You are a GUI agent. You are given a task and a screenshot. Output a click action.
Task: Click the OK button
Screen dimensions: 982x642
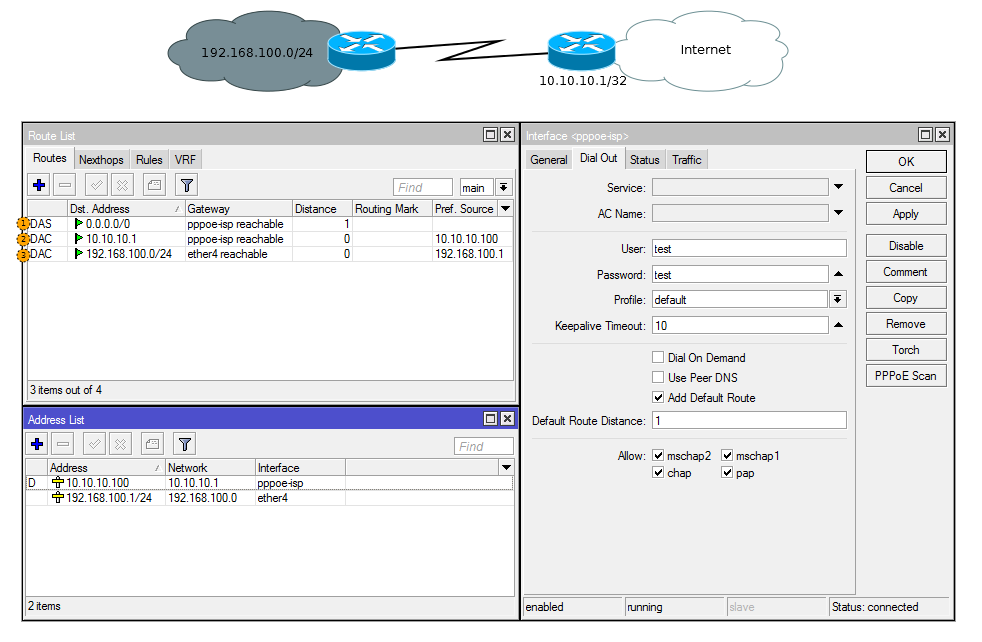906,162
